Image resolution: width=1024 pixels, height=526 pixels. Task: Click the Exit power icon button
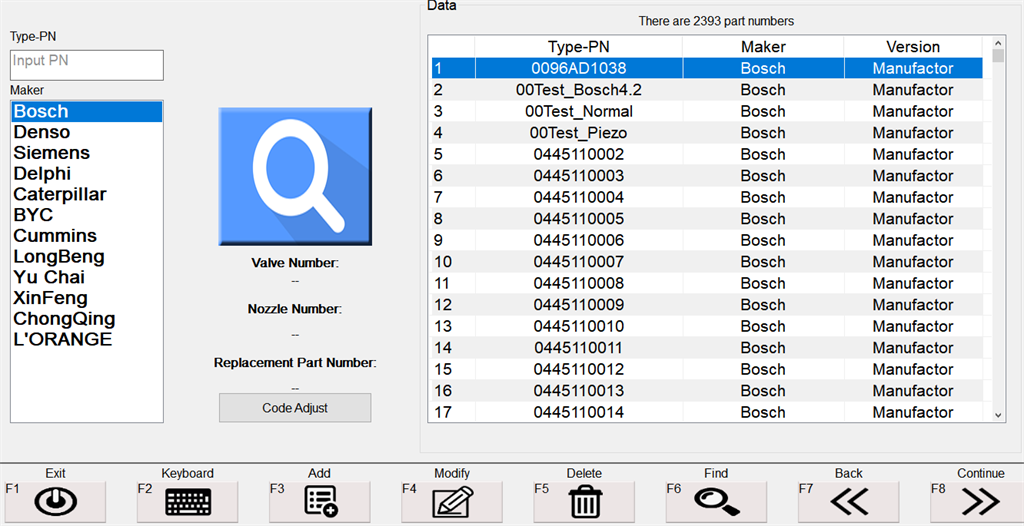(56, 501)
